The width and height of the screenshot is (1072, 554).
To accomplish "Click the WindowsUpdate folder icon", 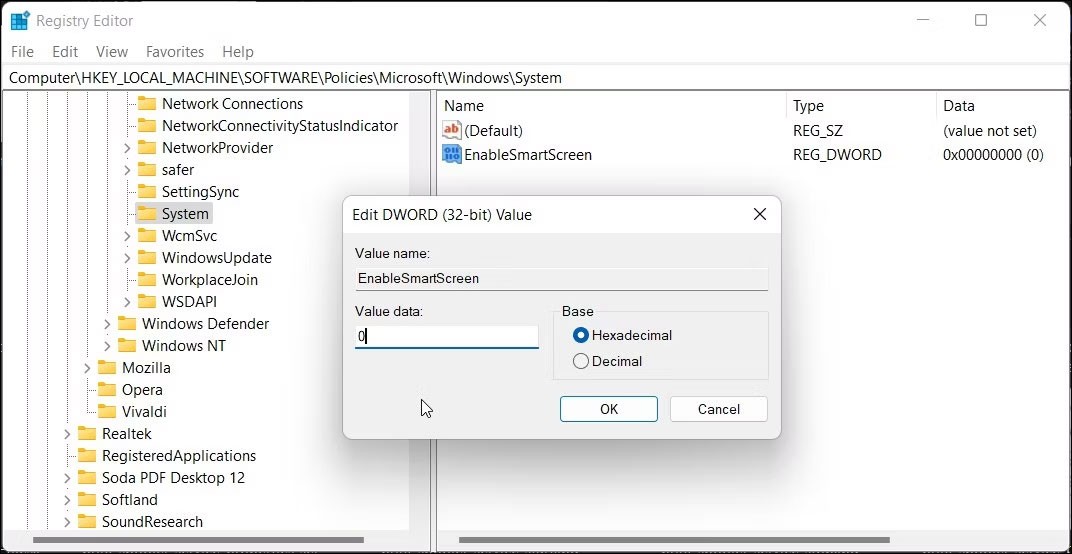I will [x=147, y=258].
